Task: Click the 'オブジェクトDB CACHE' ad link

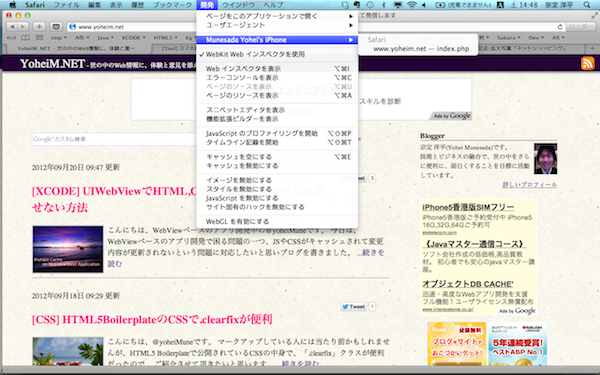Action: pyautogui.click(x=468, y=284)
